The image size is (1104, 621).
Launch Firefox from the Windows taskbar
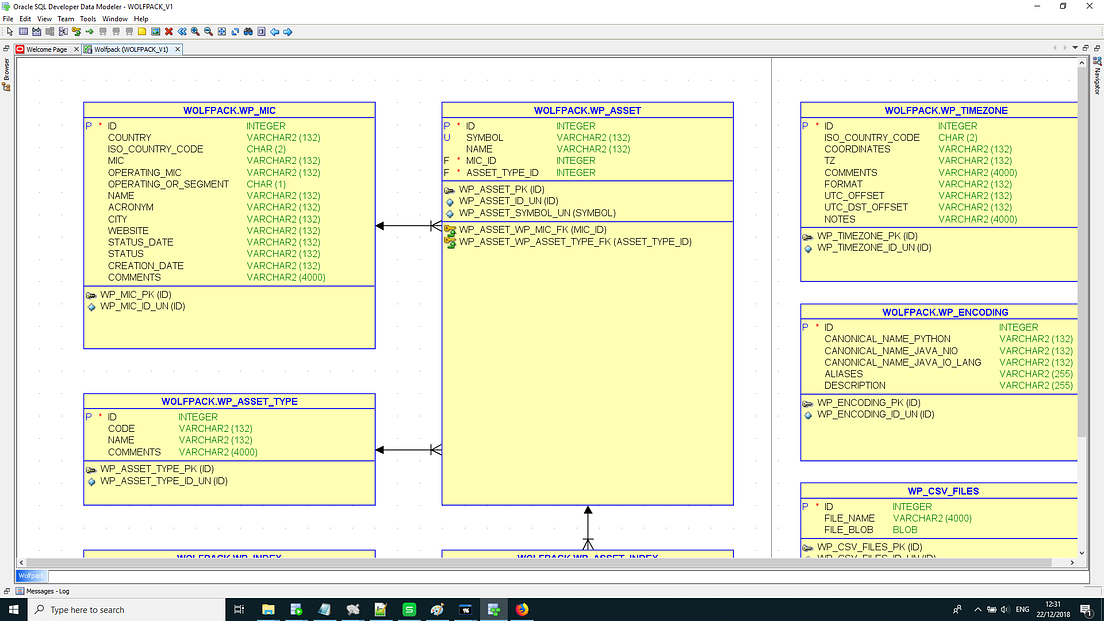[523, 608]
